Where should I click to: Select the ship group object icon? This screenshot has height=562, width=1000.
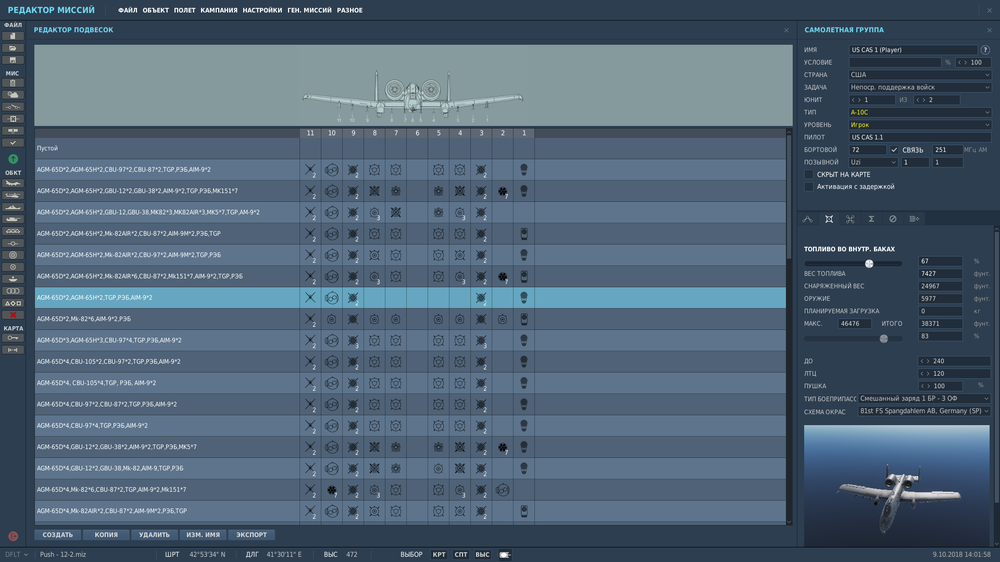12,207
